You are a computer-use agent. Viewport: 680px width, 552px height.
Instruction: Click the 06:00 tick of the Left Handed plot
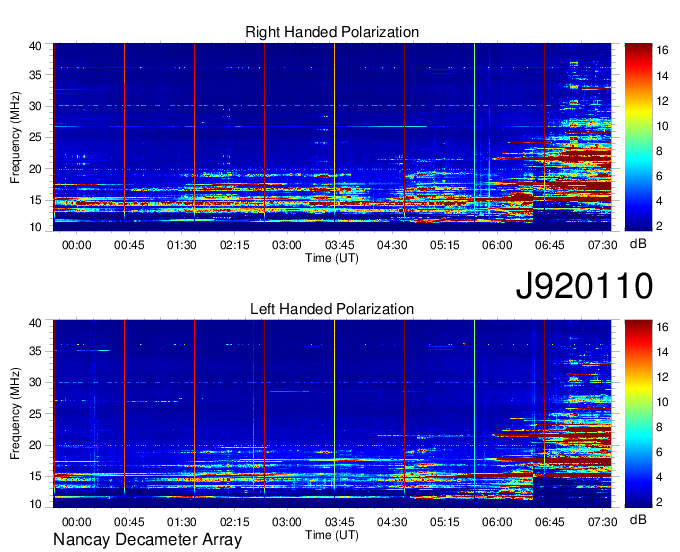(x=497, y=522)
